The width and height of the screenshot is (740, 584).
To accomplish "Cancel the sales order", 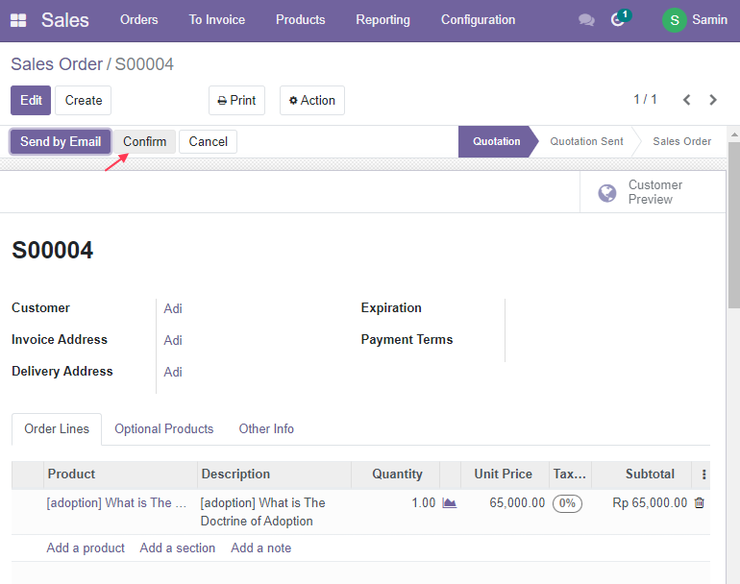I will pyautogui.click(x=208, y=142).
